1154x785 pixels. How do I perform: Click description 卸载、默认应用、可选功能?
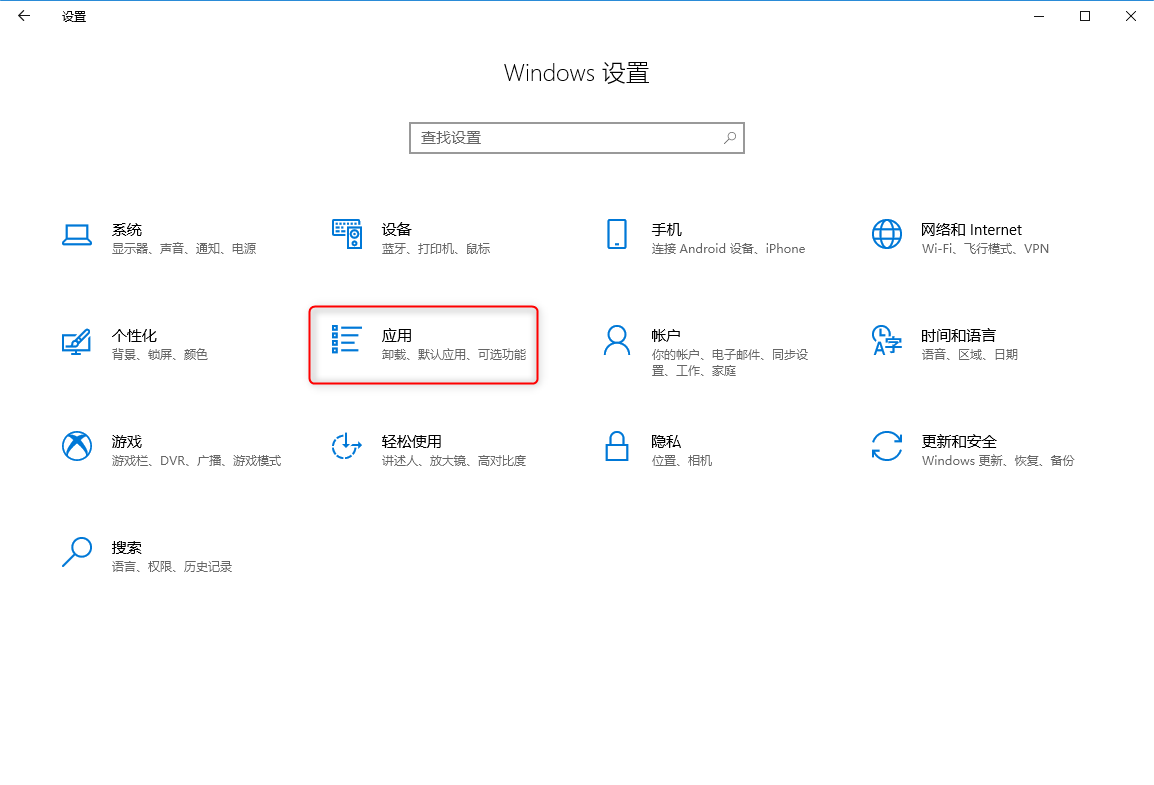454,355
